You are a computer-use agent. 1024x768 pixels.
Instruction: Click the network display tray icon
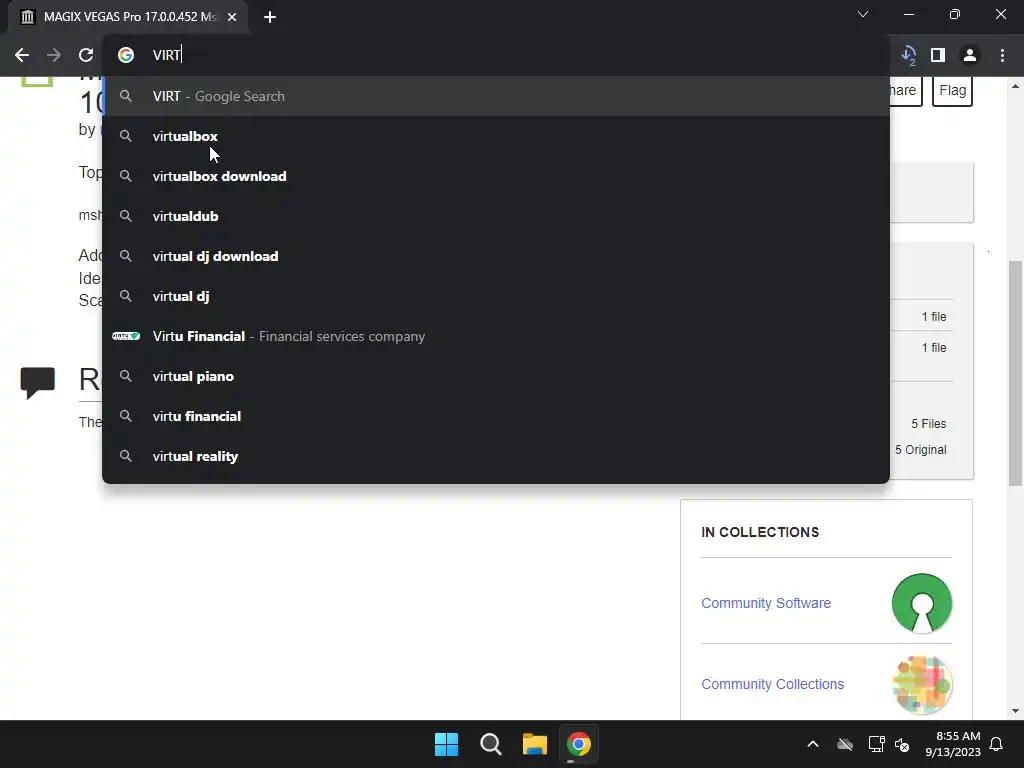[876, 744]
